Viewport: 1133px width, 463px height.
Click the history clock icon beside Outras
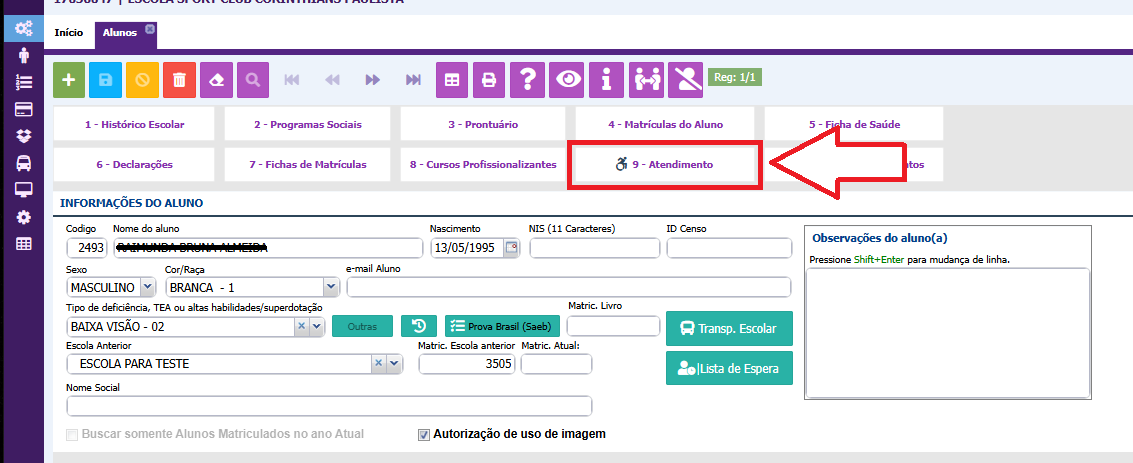(x=419, y=326)
